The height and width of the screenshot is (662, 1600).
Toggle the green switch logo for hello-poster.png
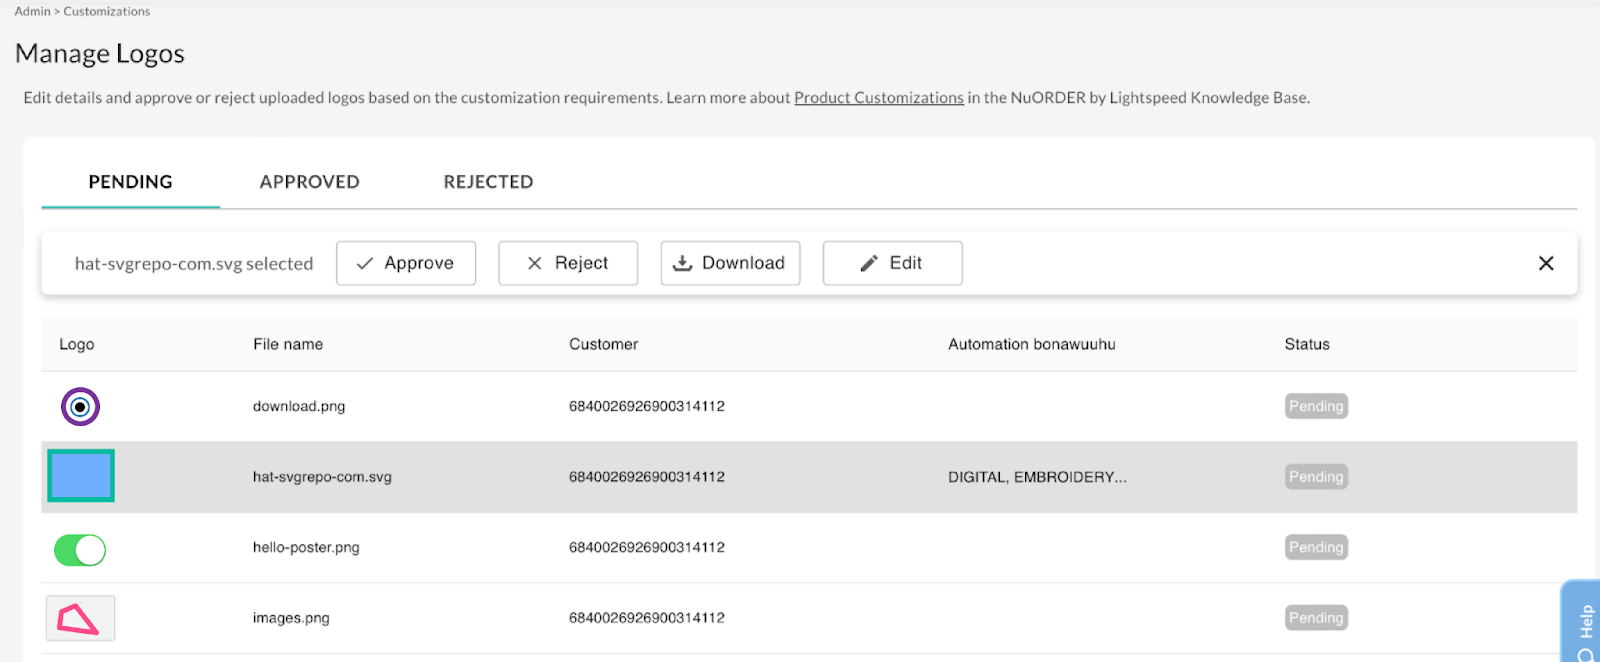(x=80, y=550)
